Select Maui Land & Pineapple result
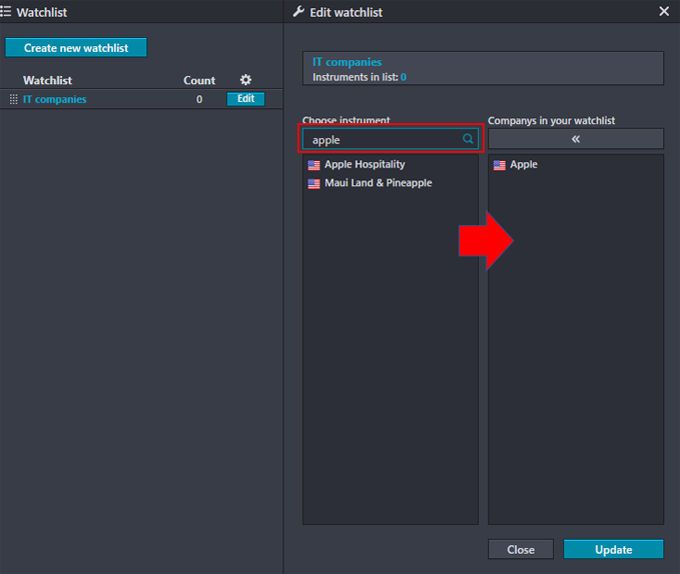Image resolution: width=680 pixels, height=574 pixels. tap(378, 183)
